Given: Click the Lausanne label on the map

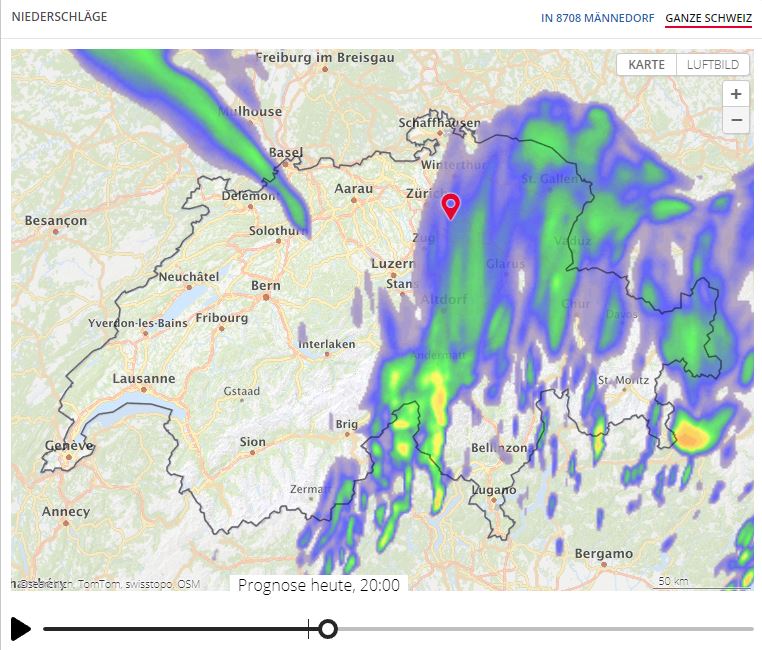Looking at the screenshot, I should point(144,379).
